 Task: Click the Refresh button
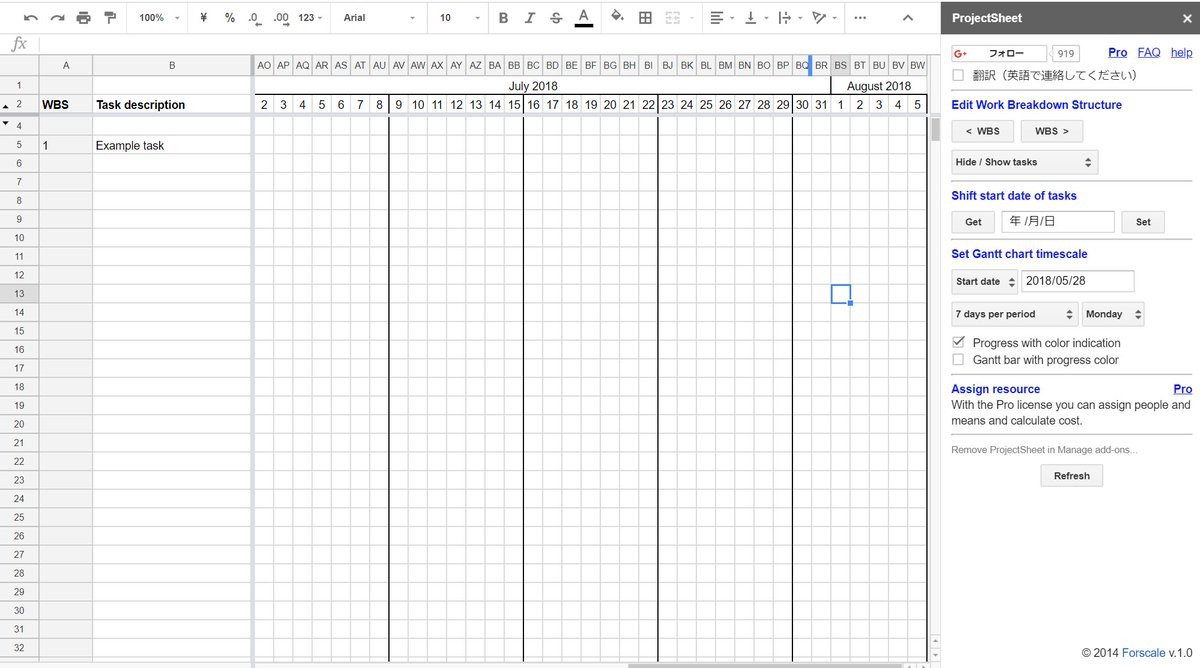1071,476
